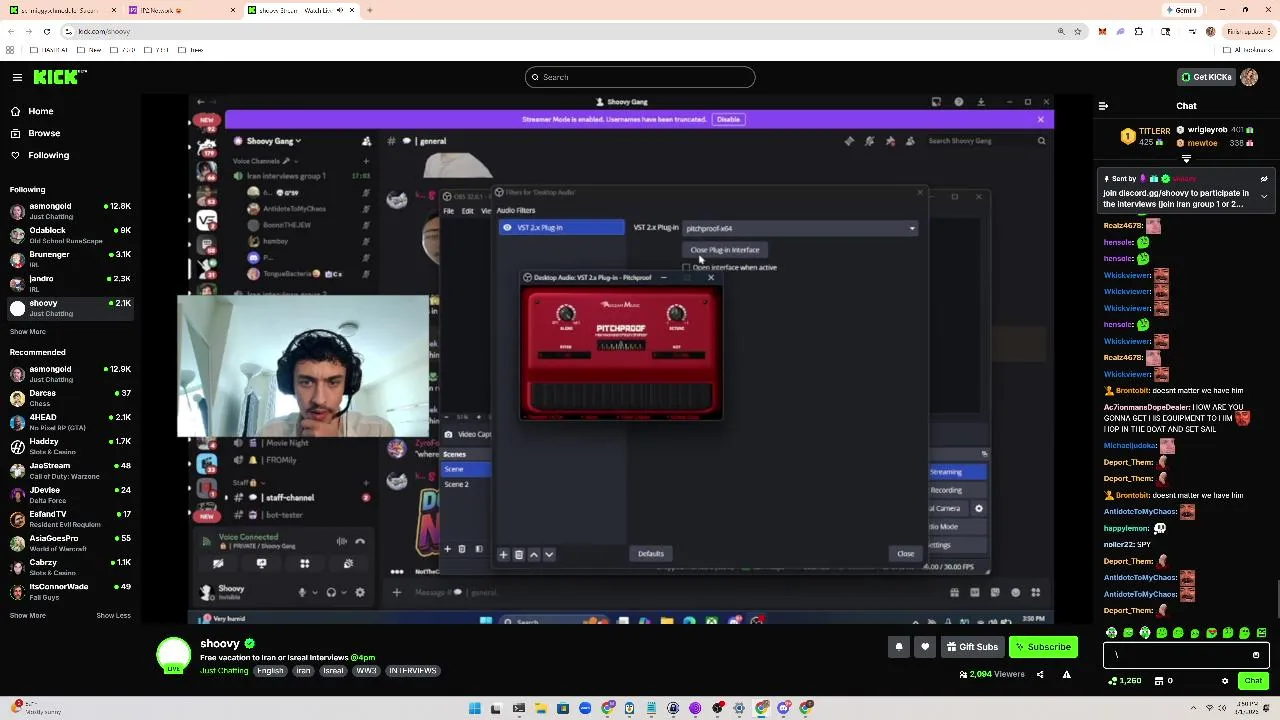Disable Streamer Mode in Discord banner
Viewport: 1280px width, 720px height.
(728, 119)
